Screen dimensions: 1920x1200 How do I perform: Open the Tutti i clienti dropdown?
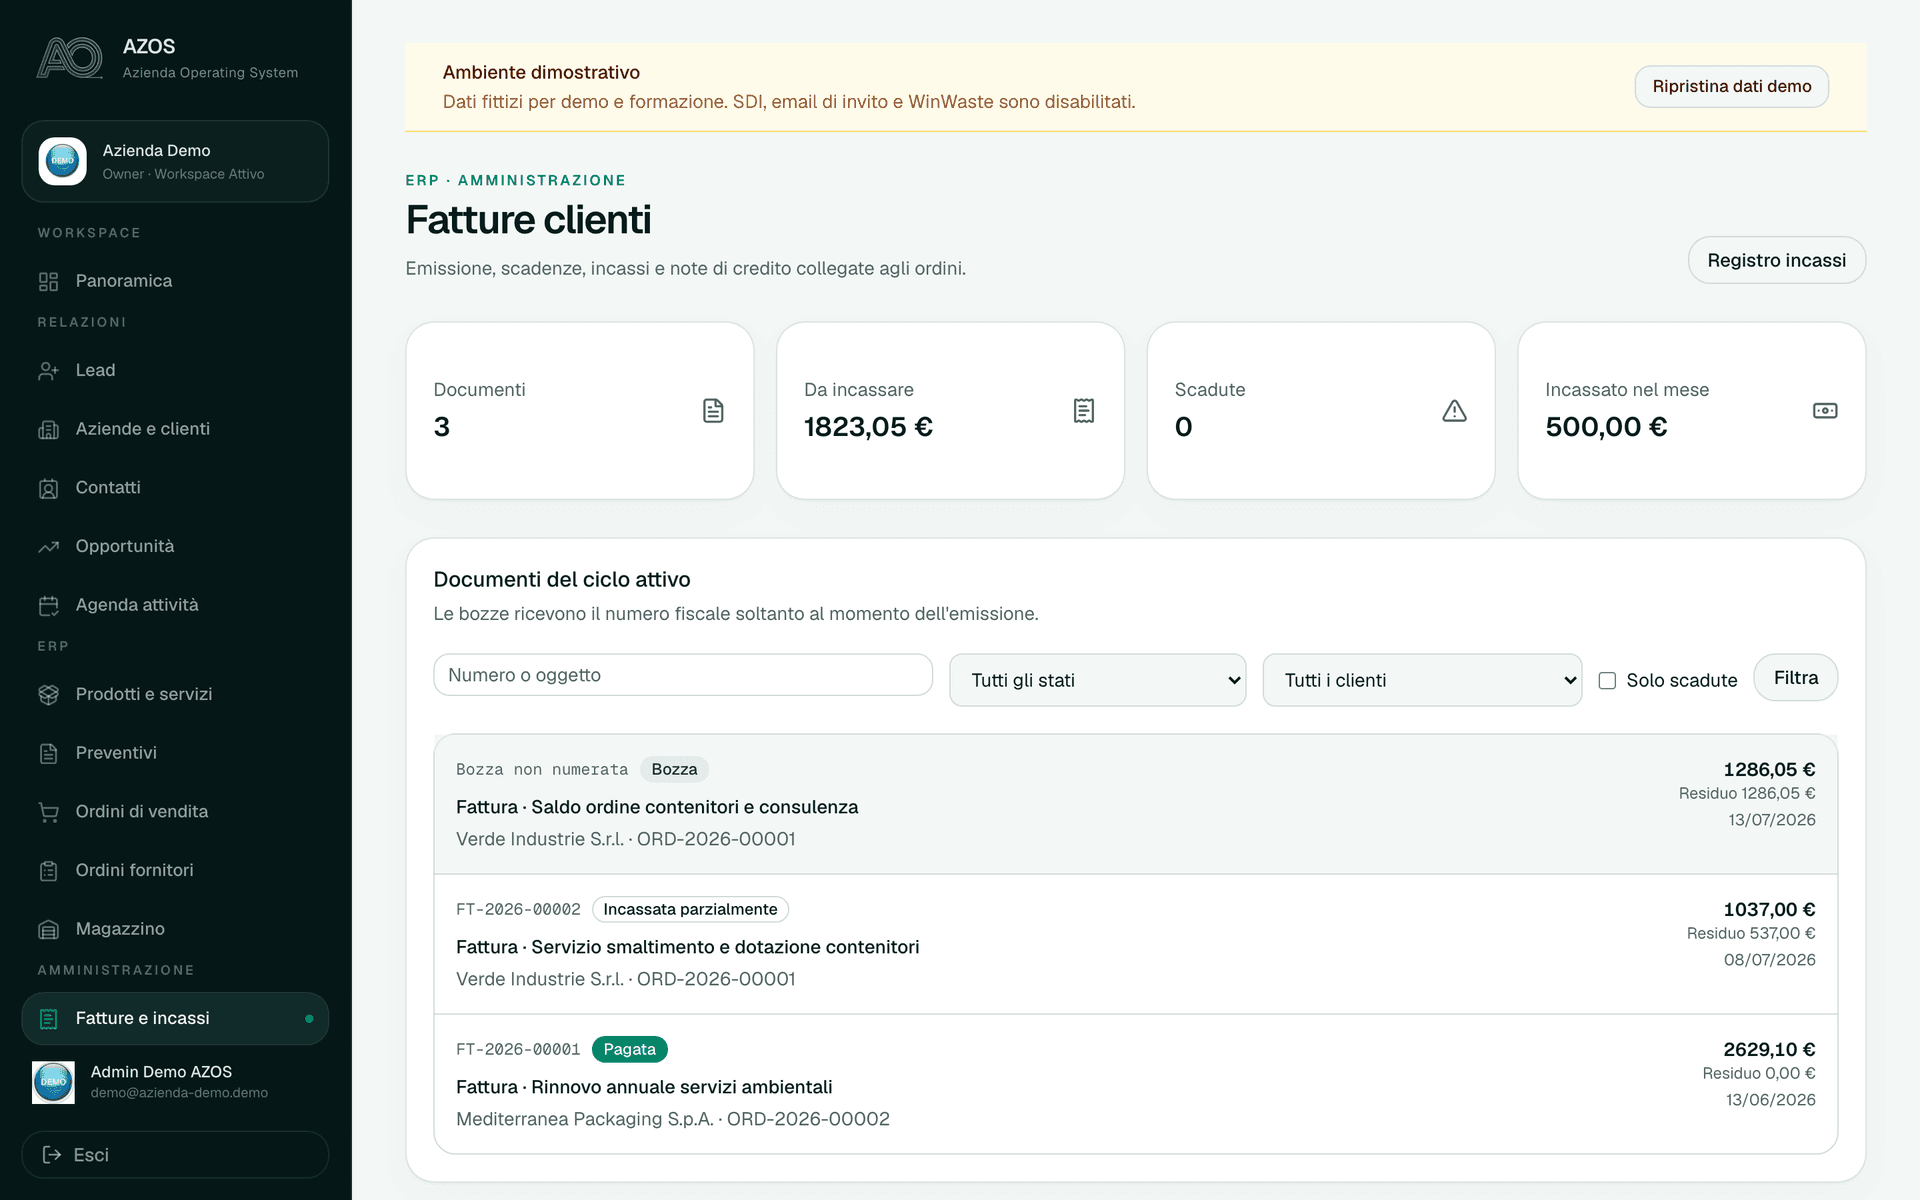tap(1421, 680)
